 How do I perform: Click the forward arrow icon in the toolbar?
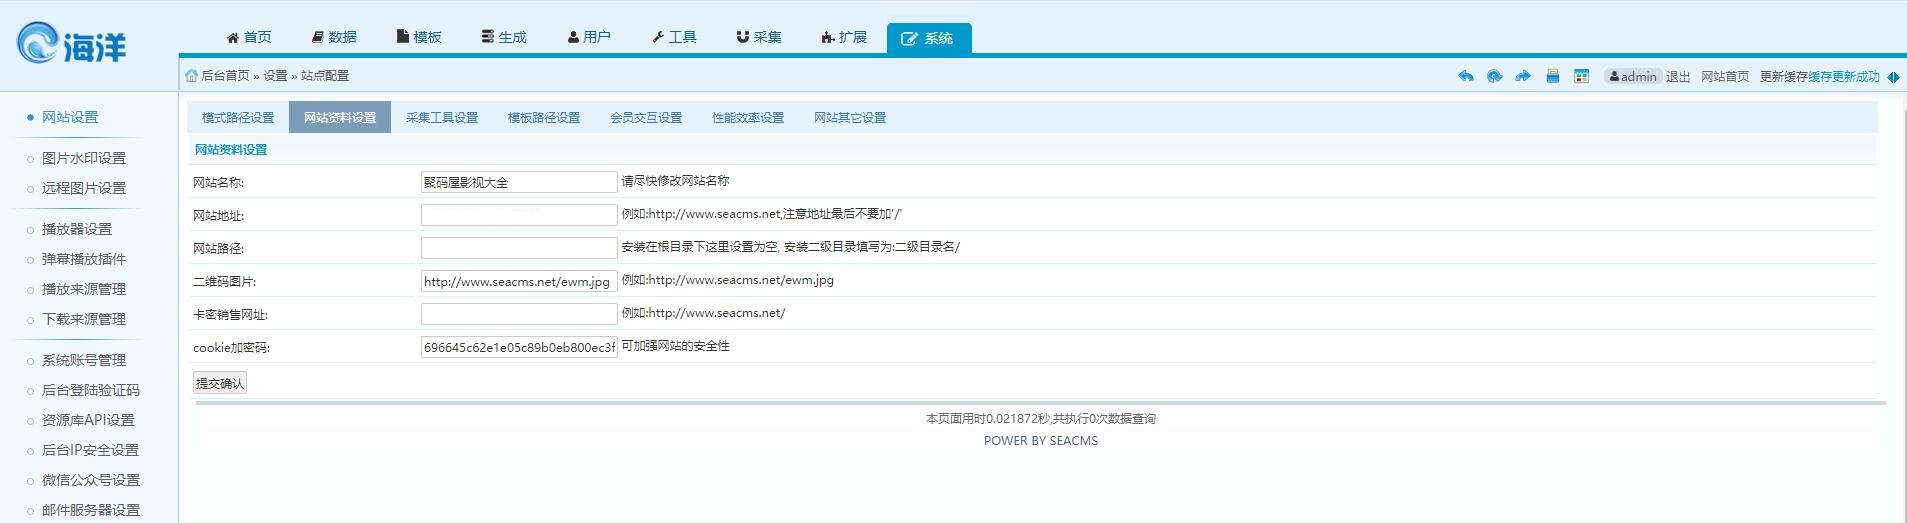1523,76
